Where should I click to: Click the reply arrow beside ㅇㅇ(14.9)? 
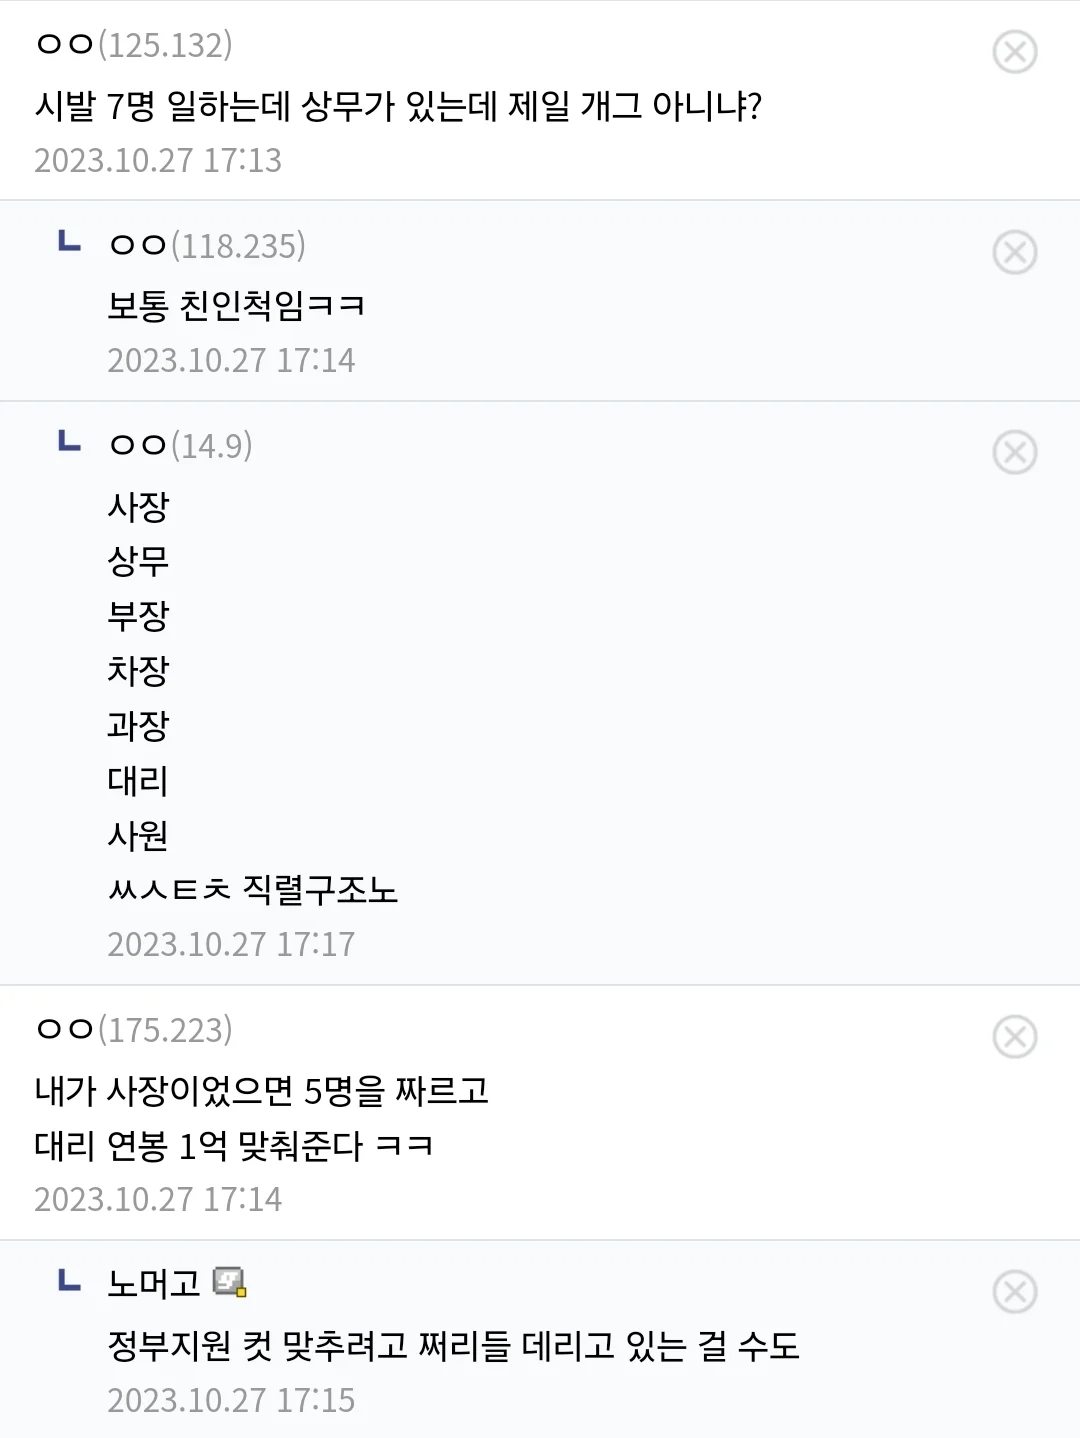tap(69, 442)
